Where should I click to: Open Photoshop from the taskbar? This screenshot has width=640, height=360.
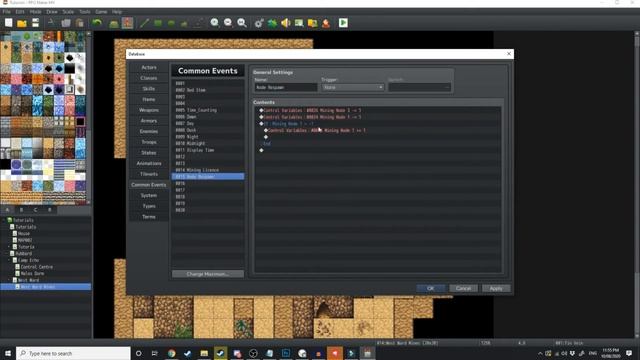[286, 353]
